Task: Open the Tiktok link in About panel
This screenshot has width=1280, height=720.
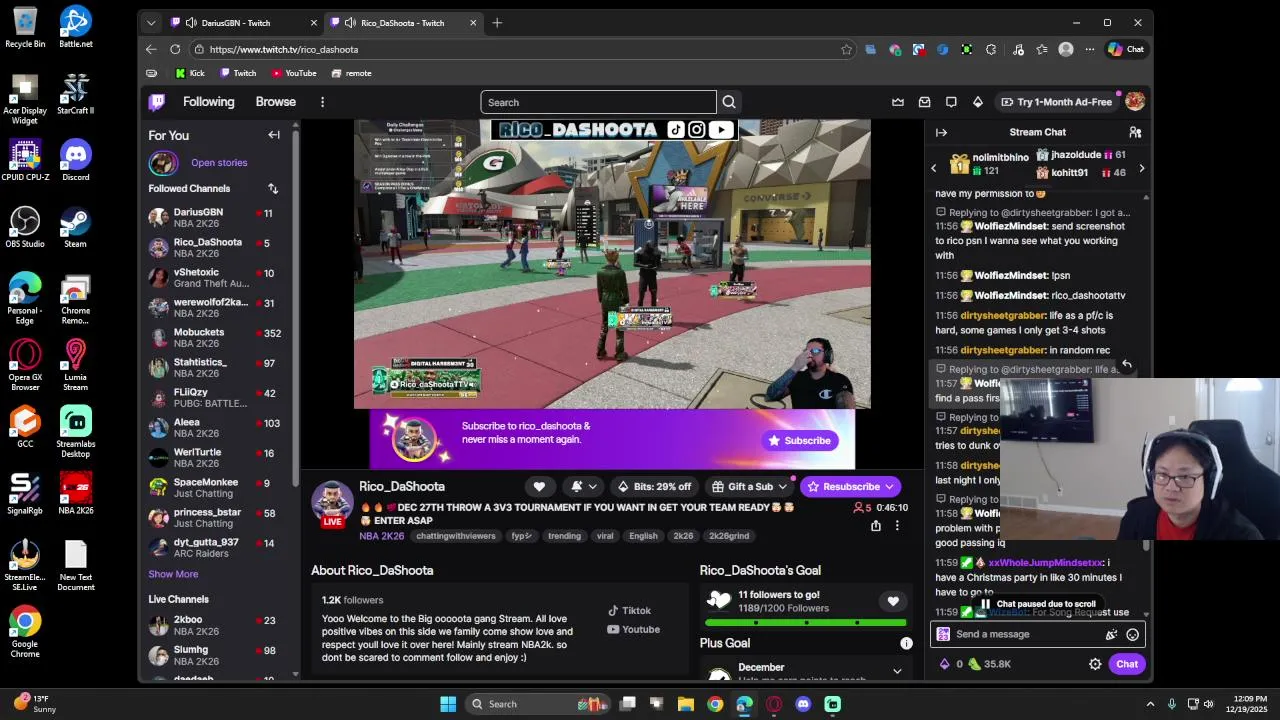Action: click(629, 611)
